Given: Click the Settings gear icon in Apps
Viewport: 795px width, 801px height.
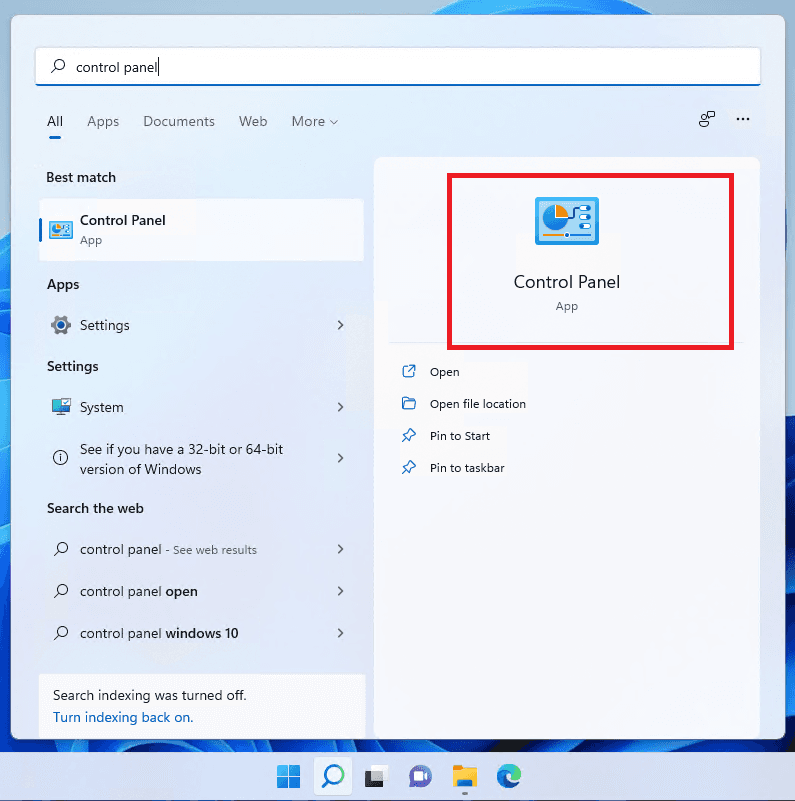Looking at the screenshot, I should pos(61,325).
